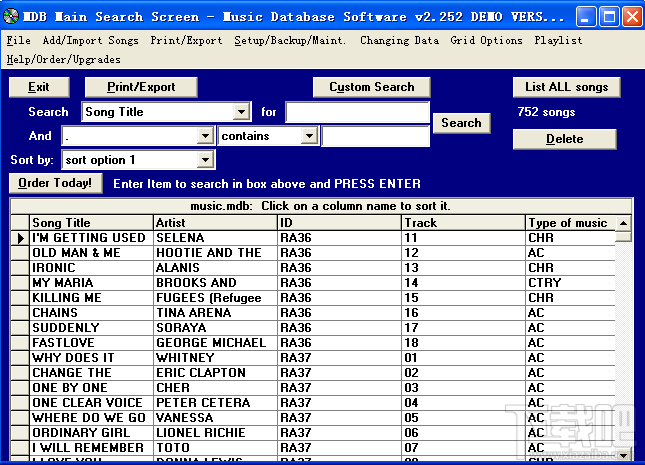Select song cell CHAINS
This screenshot has width=645, height=465.
[x=91, y=313]
